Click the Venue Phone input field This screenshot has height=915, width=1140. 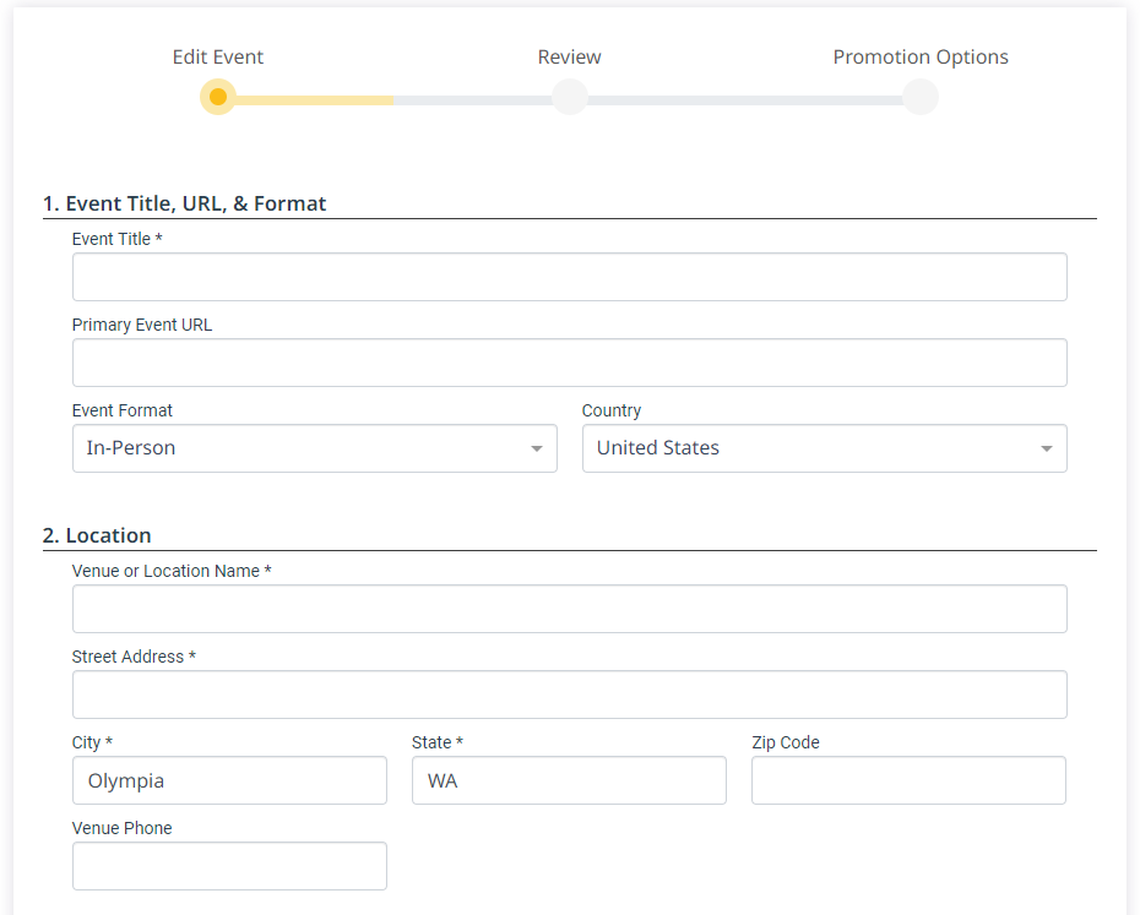[x=229, y=866]
